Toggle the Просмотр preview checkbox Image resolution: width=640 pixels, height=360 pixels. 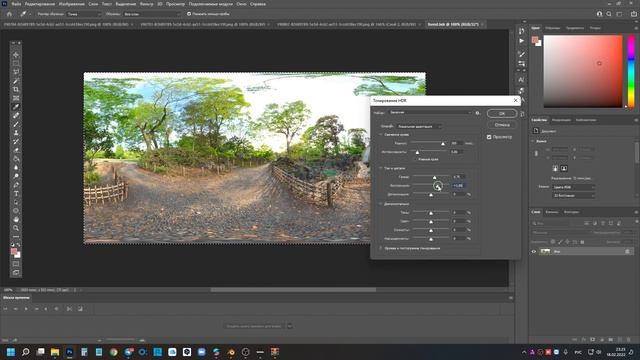(489, 137)
